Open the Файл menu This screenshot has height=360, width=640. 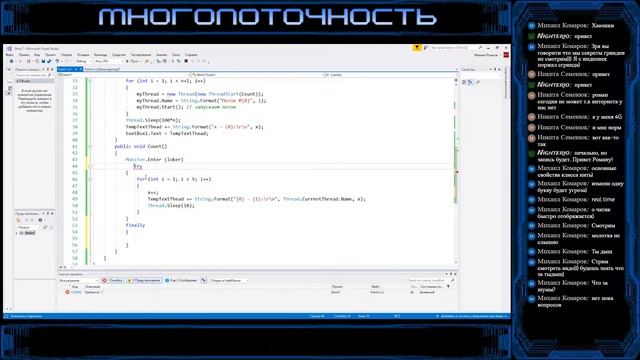tap(9, 55)
